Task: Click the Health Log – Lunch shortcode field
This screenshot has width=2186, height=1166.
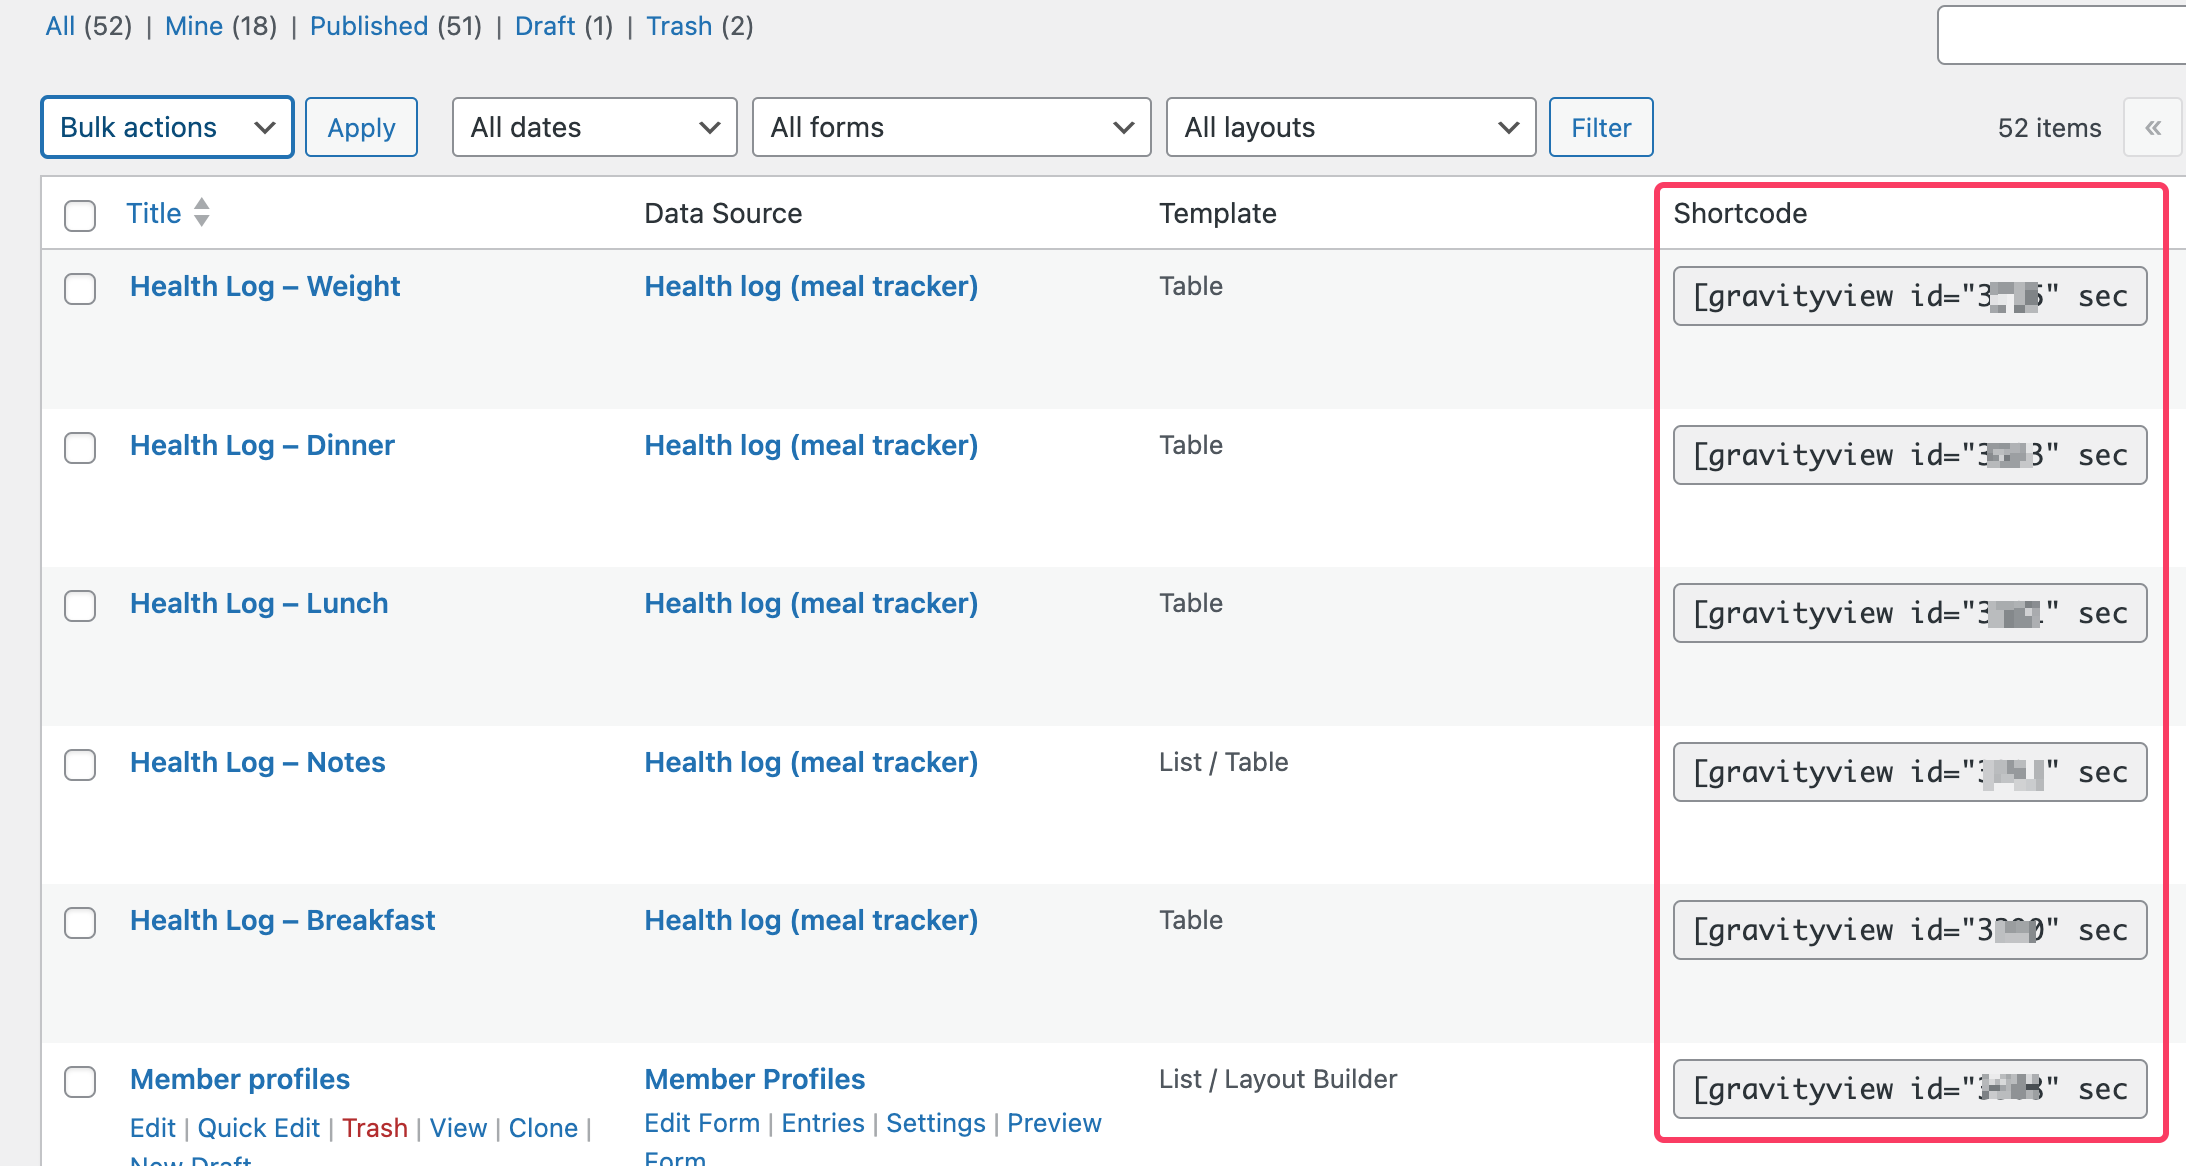Action: point(1910,613)
